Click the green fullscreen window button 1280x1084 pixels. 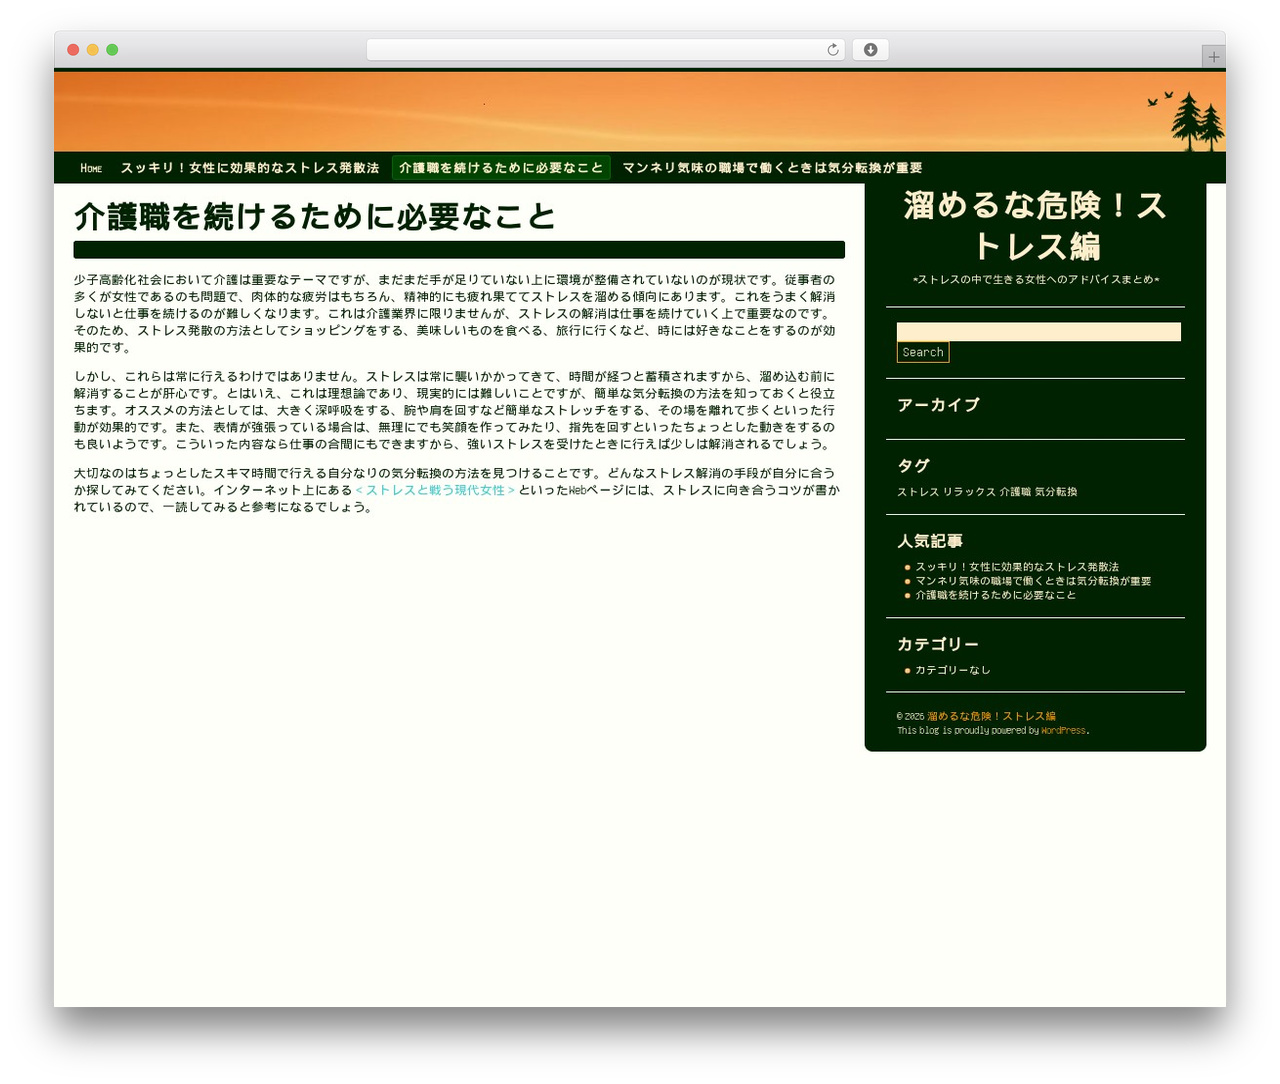tap(112, 50)
